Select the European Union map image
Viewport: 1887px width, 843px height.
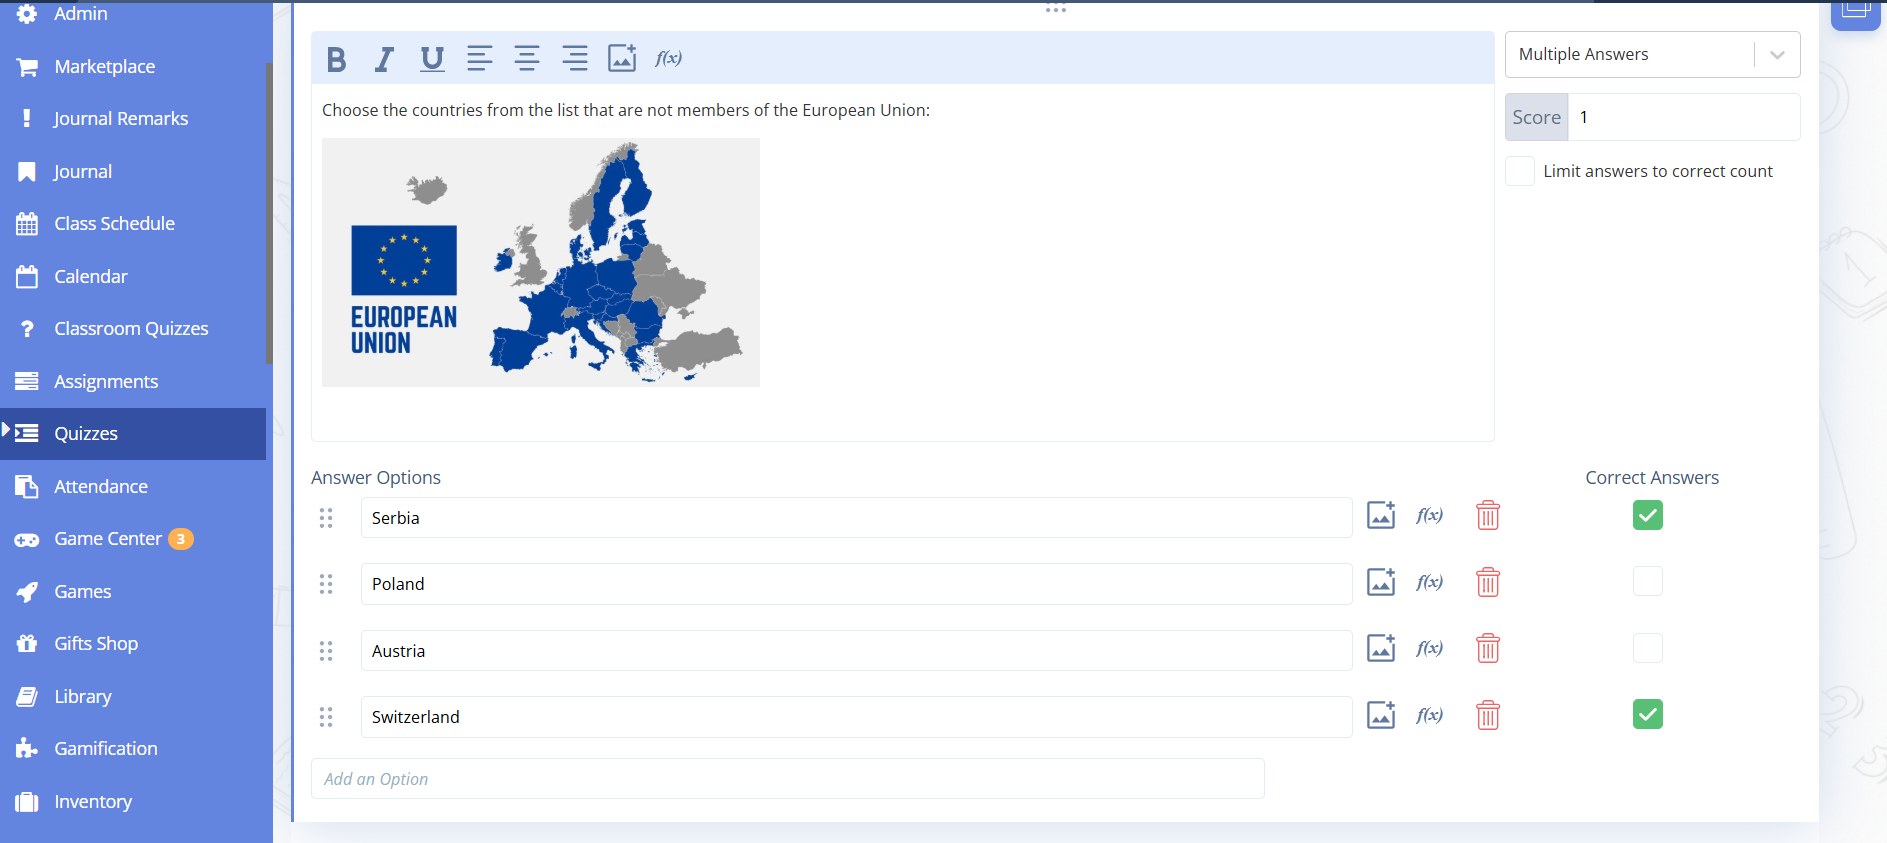click(540, 263)
